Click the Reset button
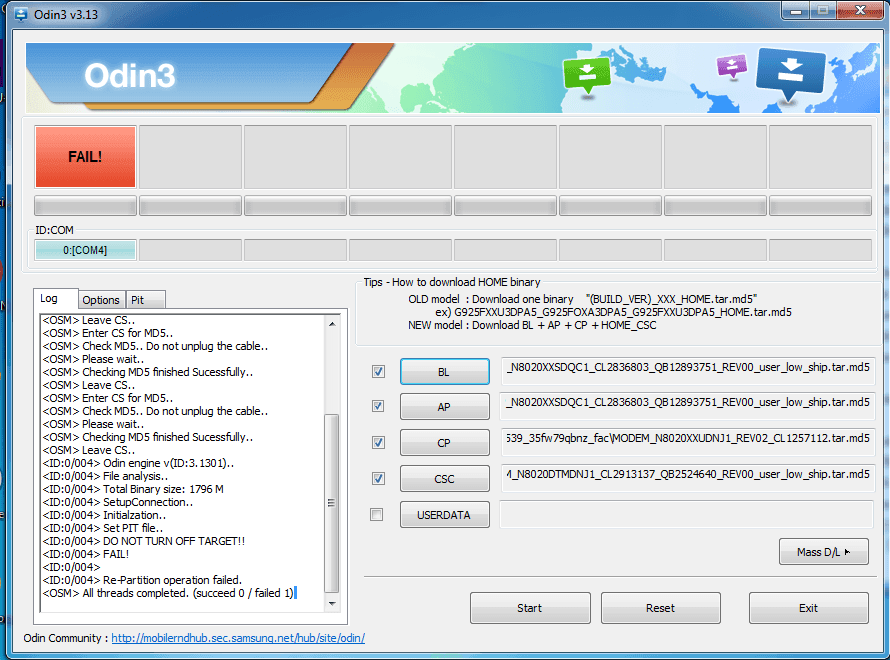The height and width of the screenshot is (660, 890). click(x=661, y=608)
